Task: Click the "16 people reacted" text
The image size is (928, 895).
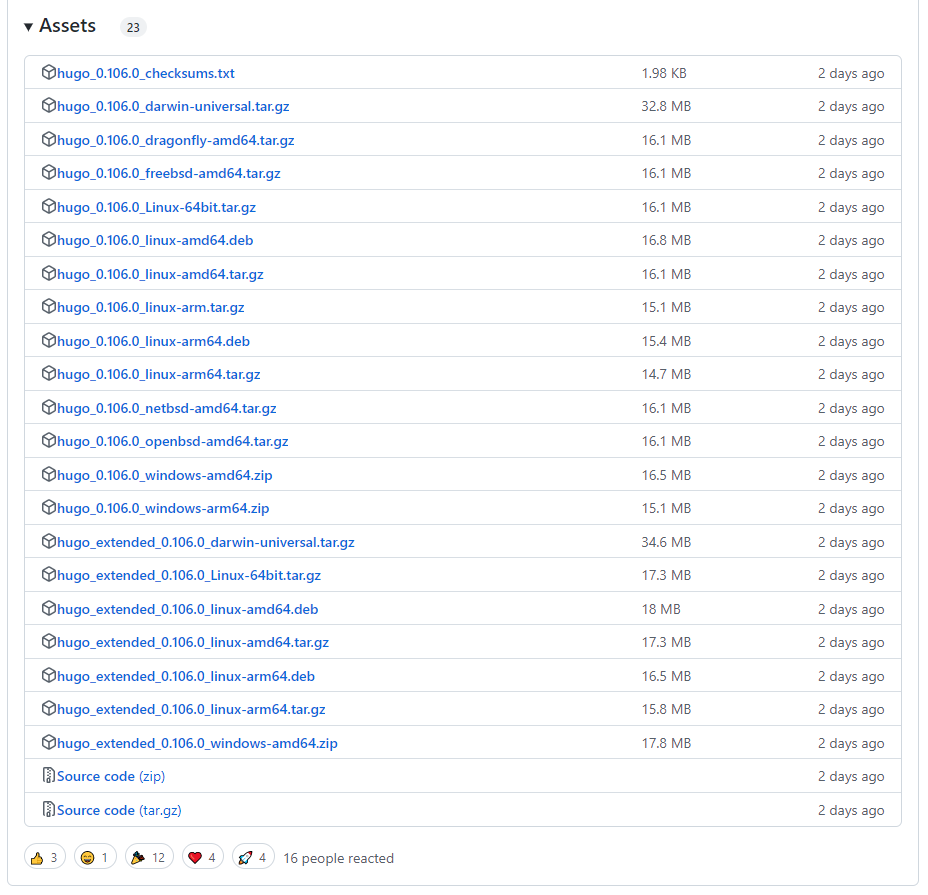Action: tap(339, 858)
